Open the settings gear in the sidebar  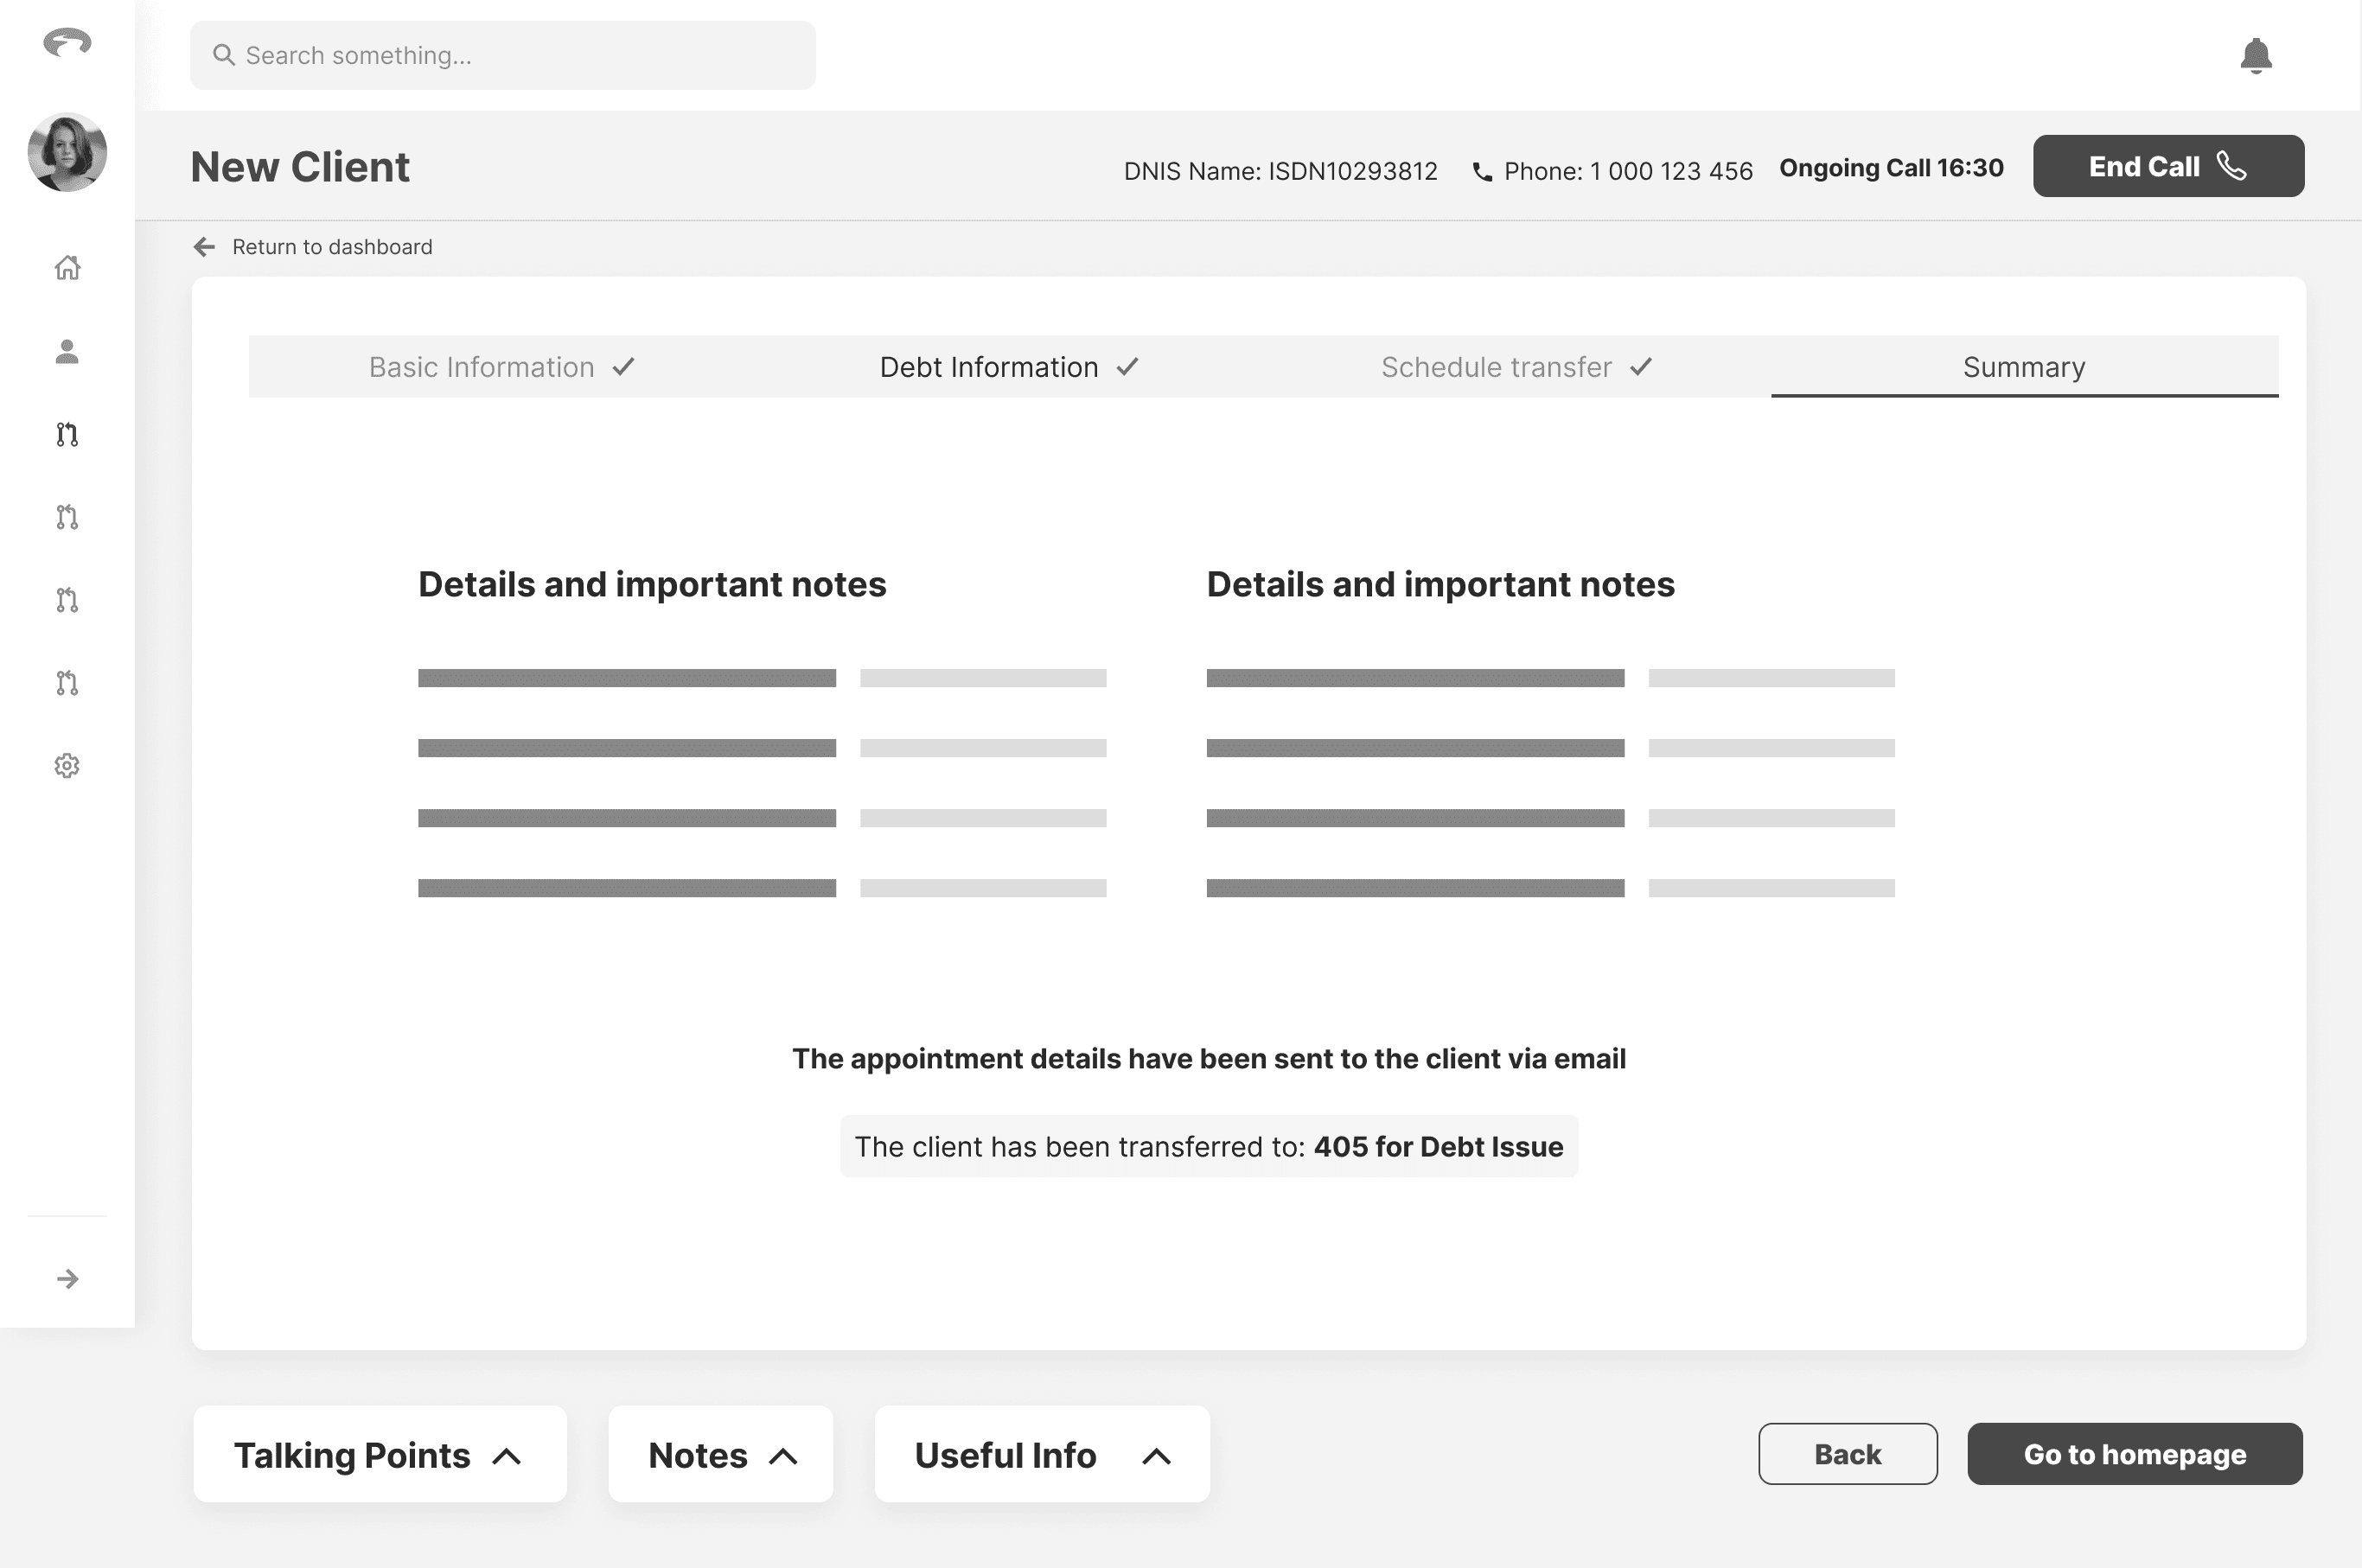point(67,766)
